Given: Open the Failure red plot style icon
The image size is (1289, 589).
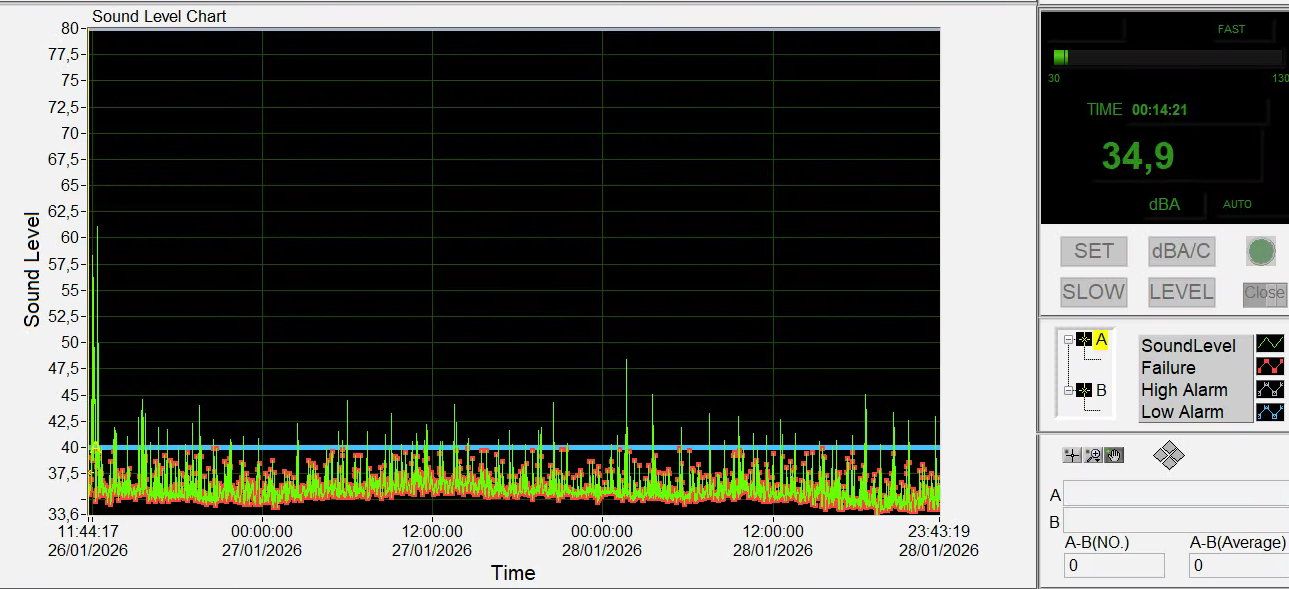Looking at the screenshot, I should click(1269, 367).
